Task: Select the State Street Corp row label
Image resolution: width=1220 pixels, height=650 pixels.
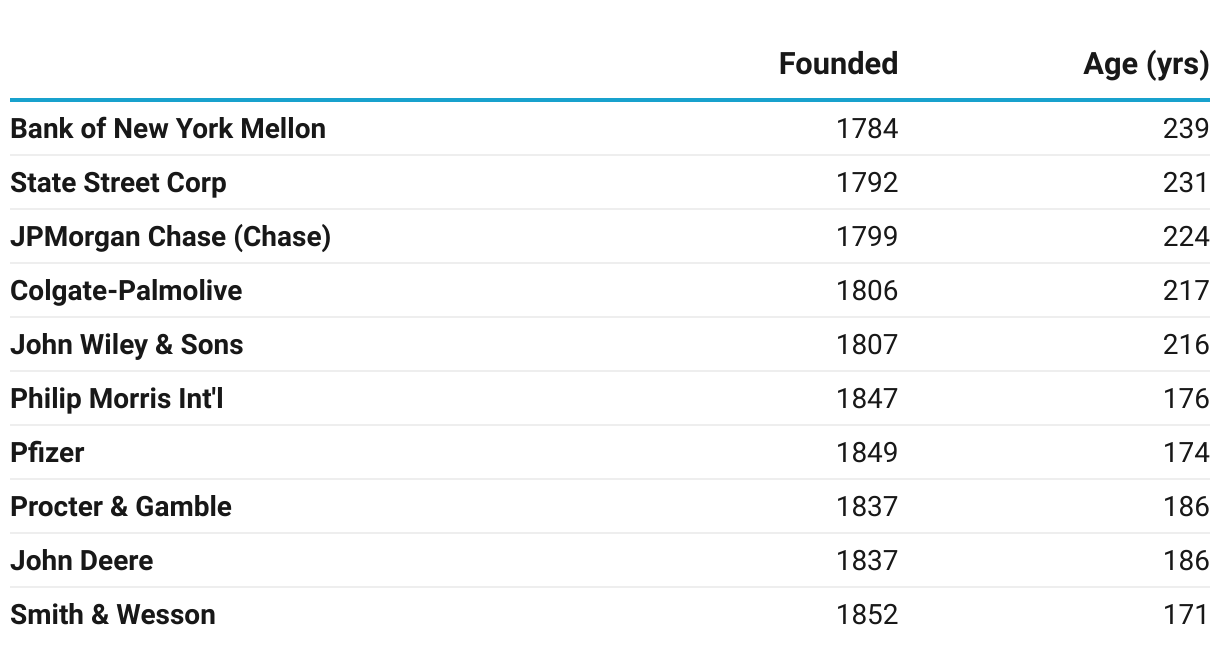Action: [118, 183]
